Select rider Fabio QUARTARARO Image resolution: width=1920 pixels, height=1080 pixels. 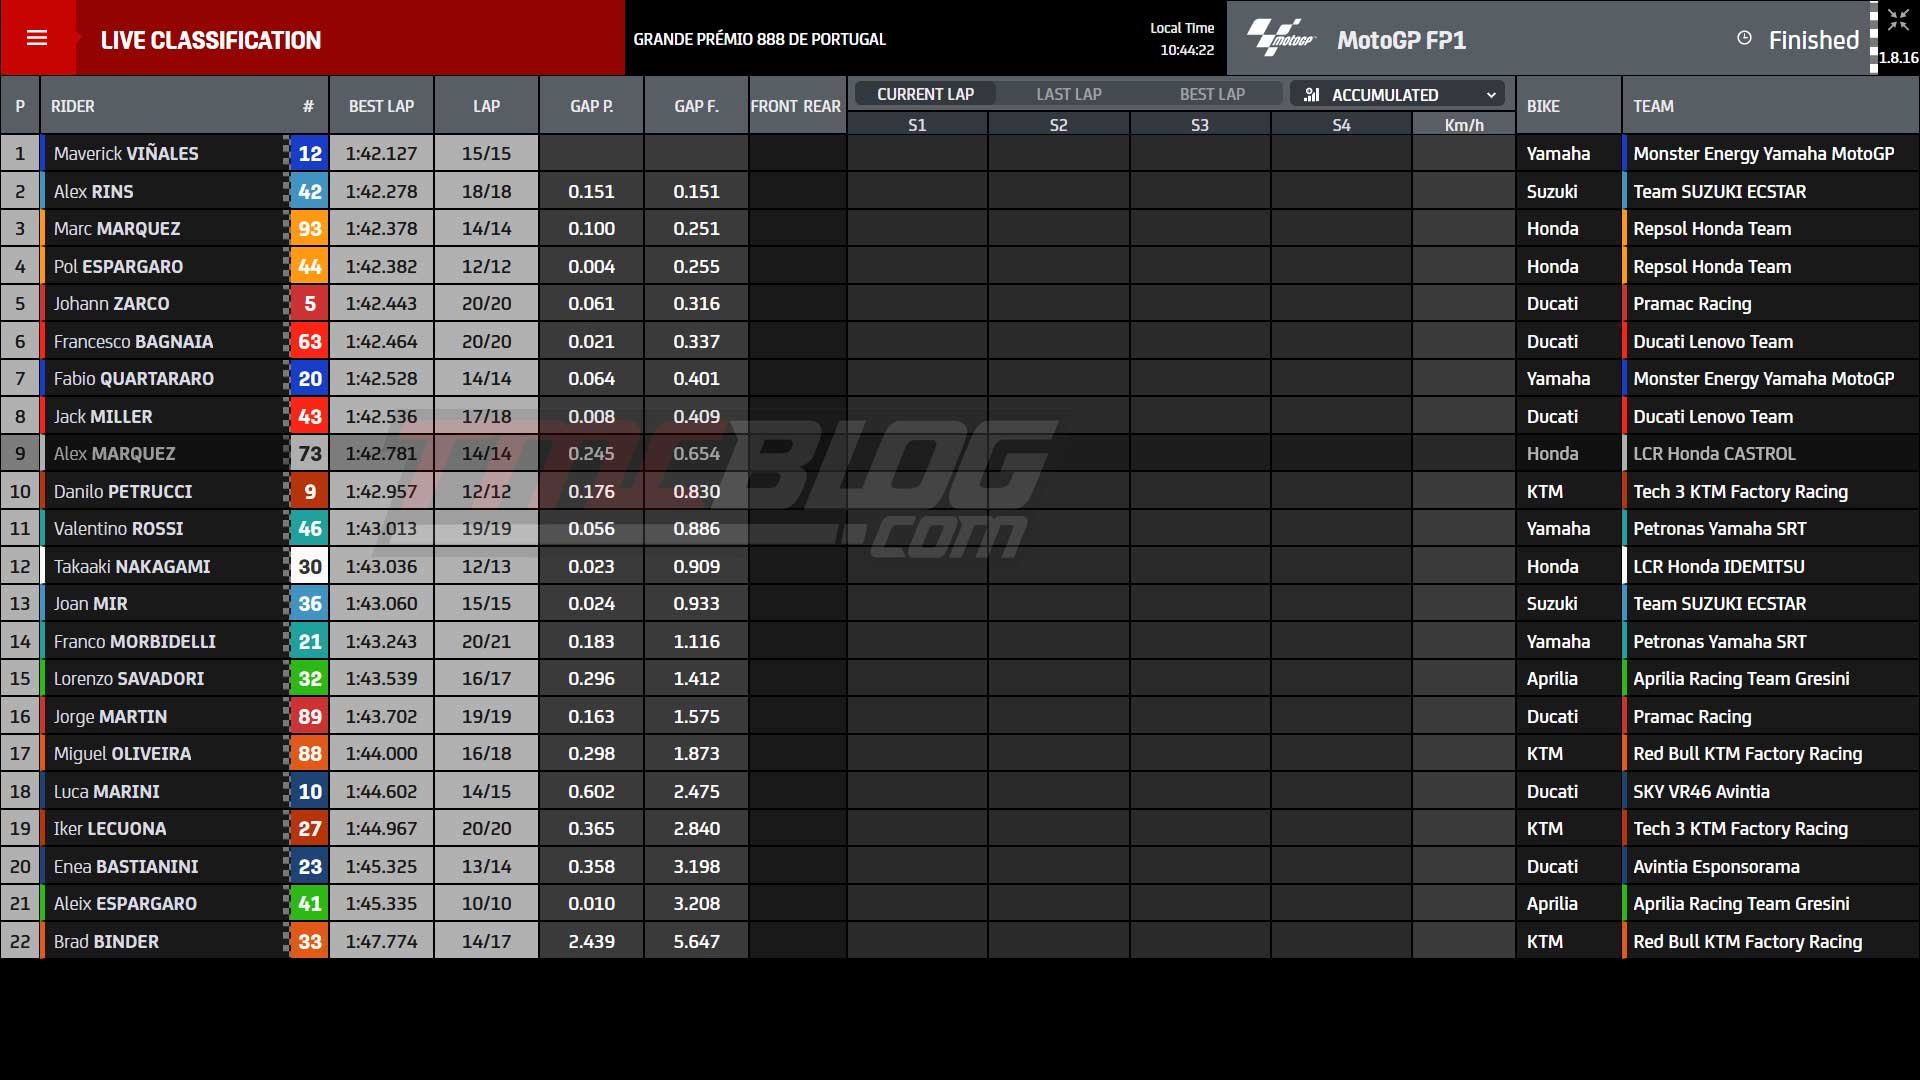point(134,379)
